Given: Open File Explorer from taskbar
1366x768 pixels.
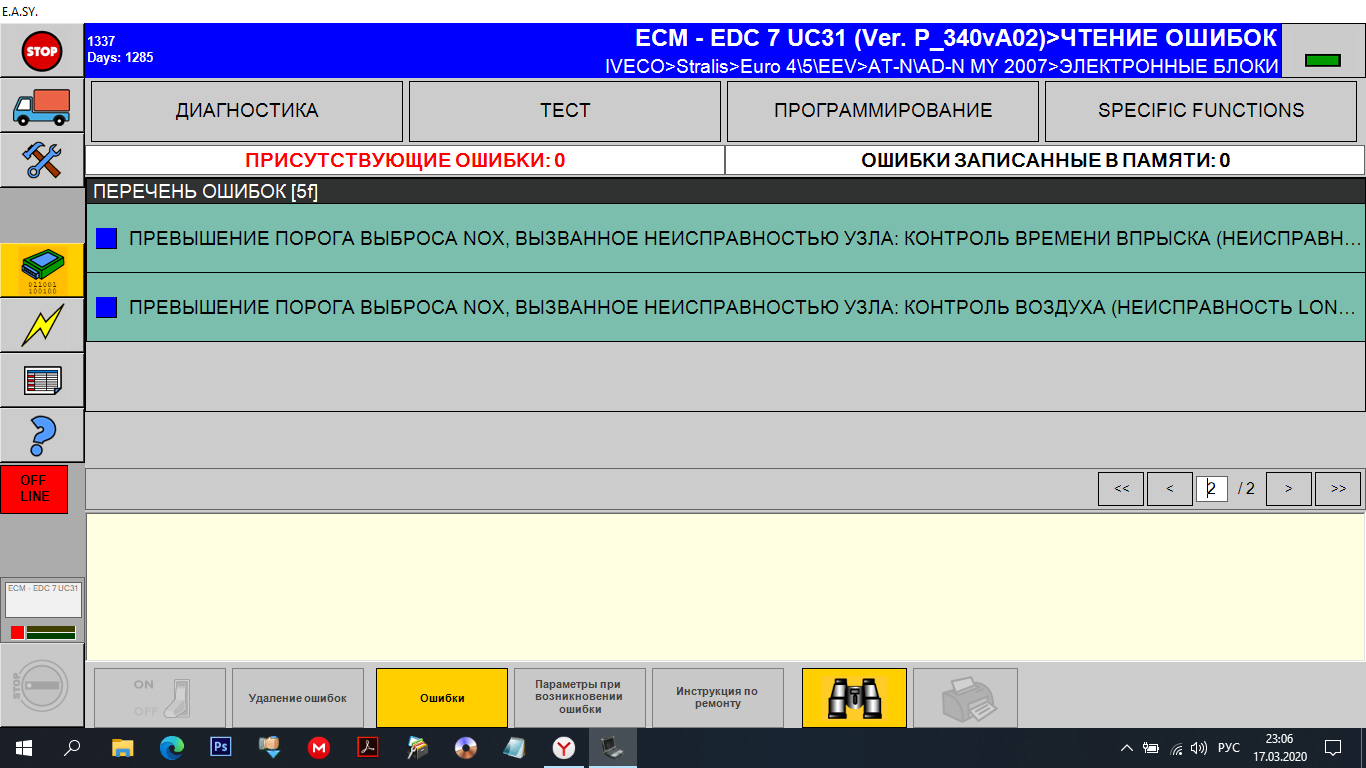Looking at the screenshot, I should click(122, 748).
